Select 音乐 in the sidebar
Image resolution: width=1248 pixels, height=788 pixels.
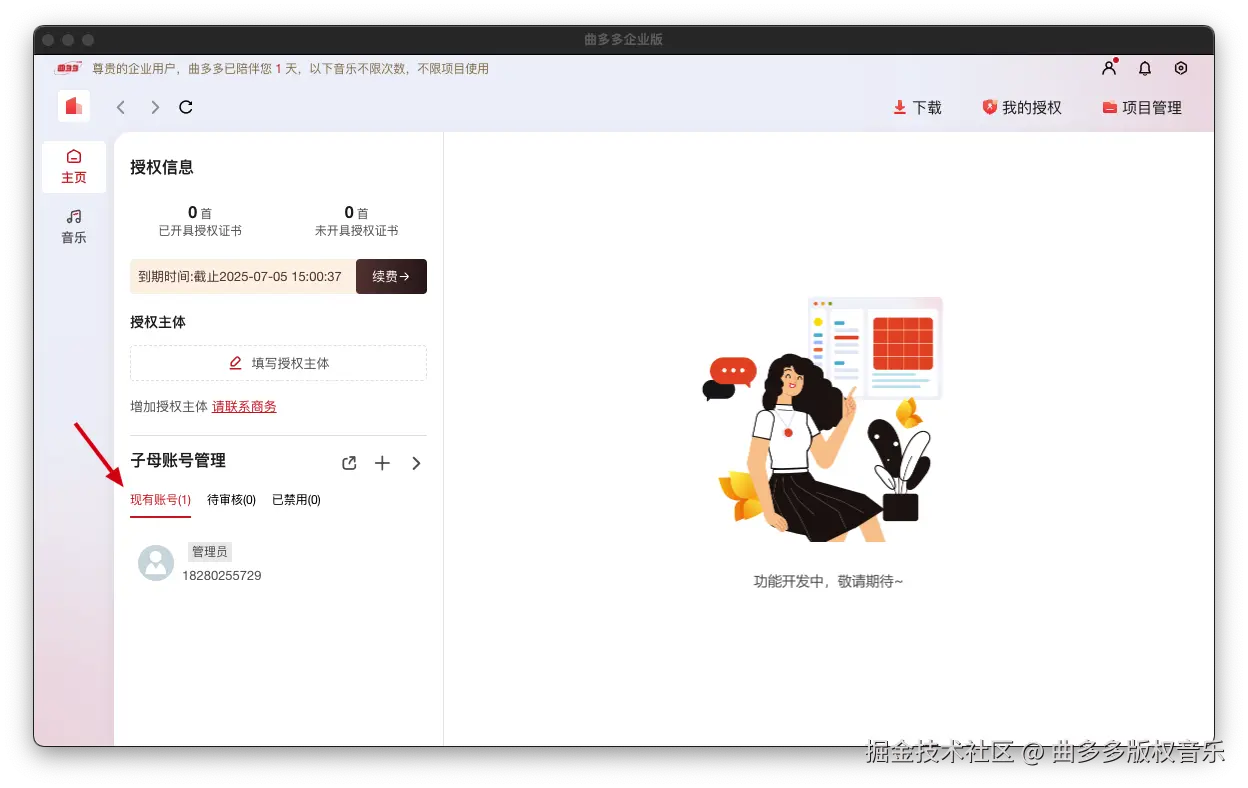coord(74,227)
